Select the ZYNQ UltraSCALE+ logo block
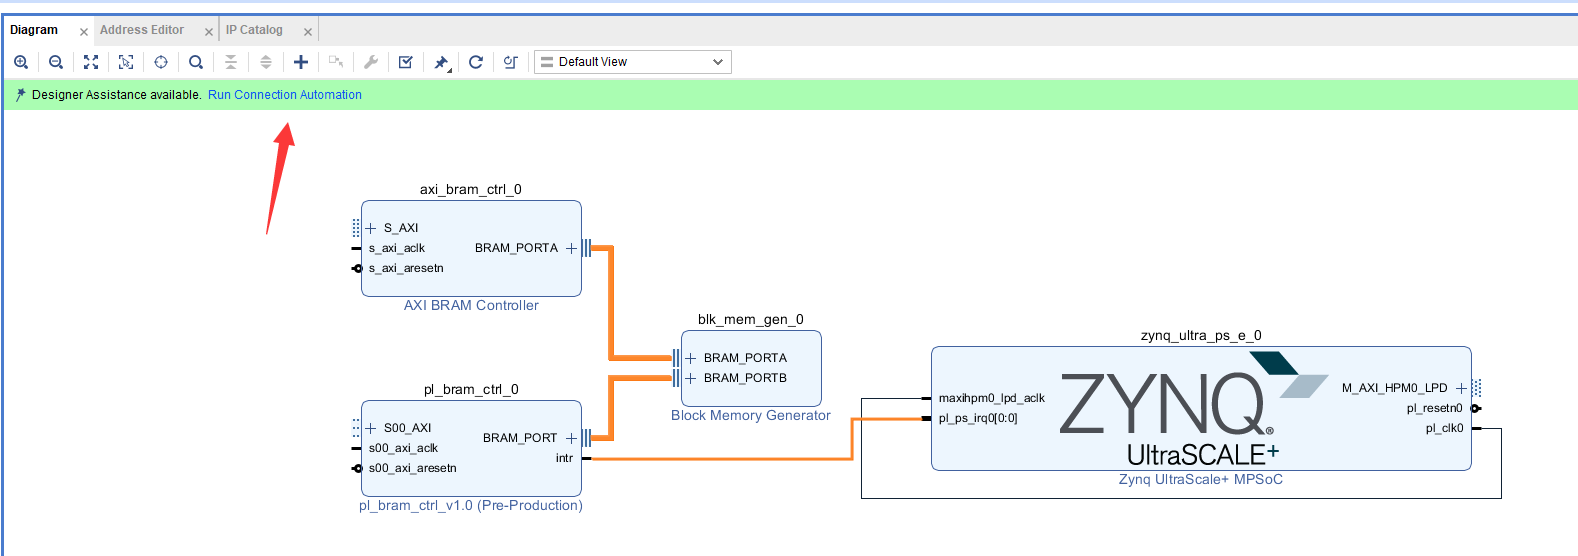This screenshot has height=556, width=1578. coord(1193,410)
